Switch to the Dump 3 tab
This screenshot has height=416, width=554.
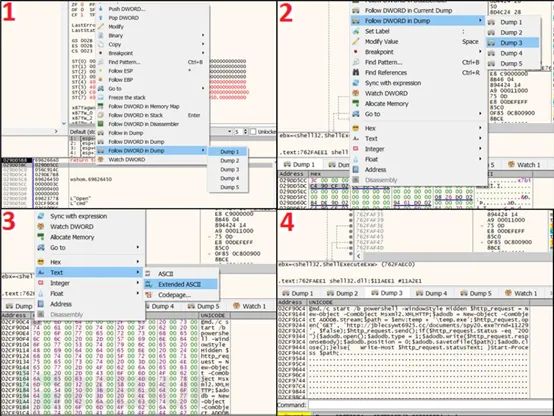click(x=387, y=293)
